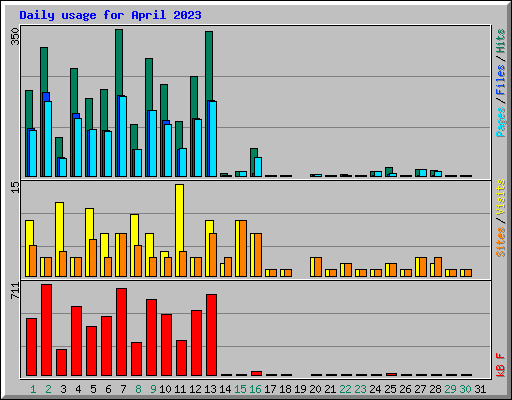Click the "Daily usage for April 2023" title
Image resolution: width=512 pixels, height=400 pixels.
[x=110, y=15]
